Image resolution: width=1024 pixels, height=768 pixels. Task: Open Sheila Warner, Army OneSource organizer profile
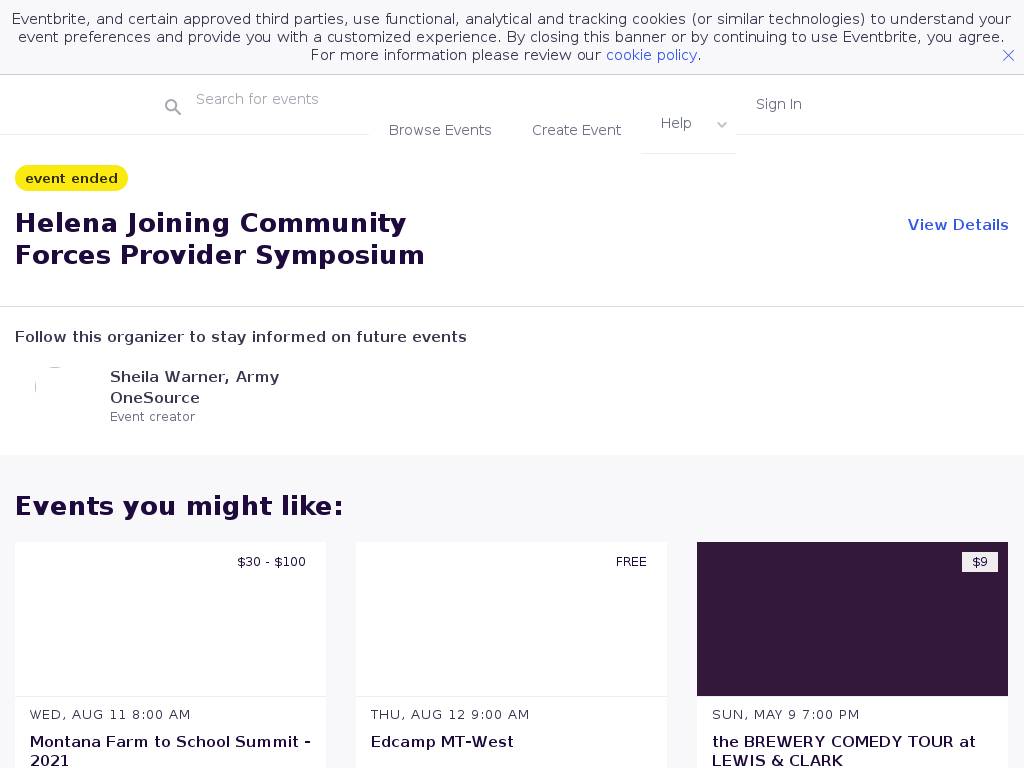pyautogui.click(x=194, y=387)
